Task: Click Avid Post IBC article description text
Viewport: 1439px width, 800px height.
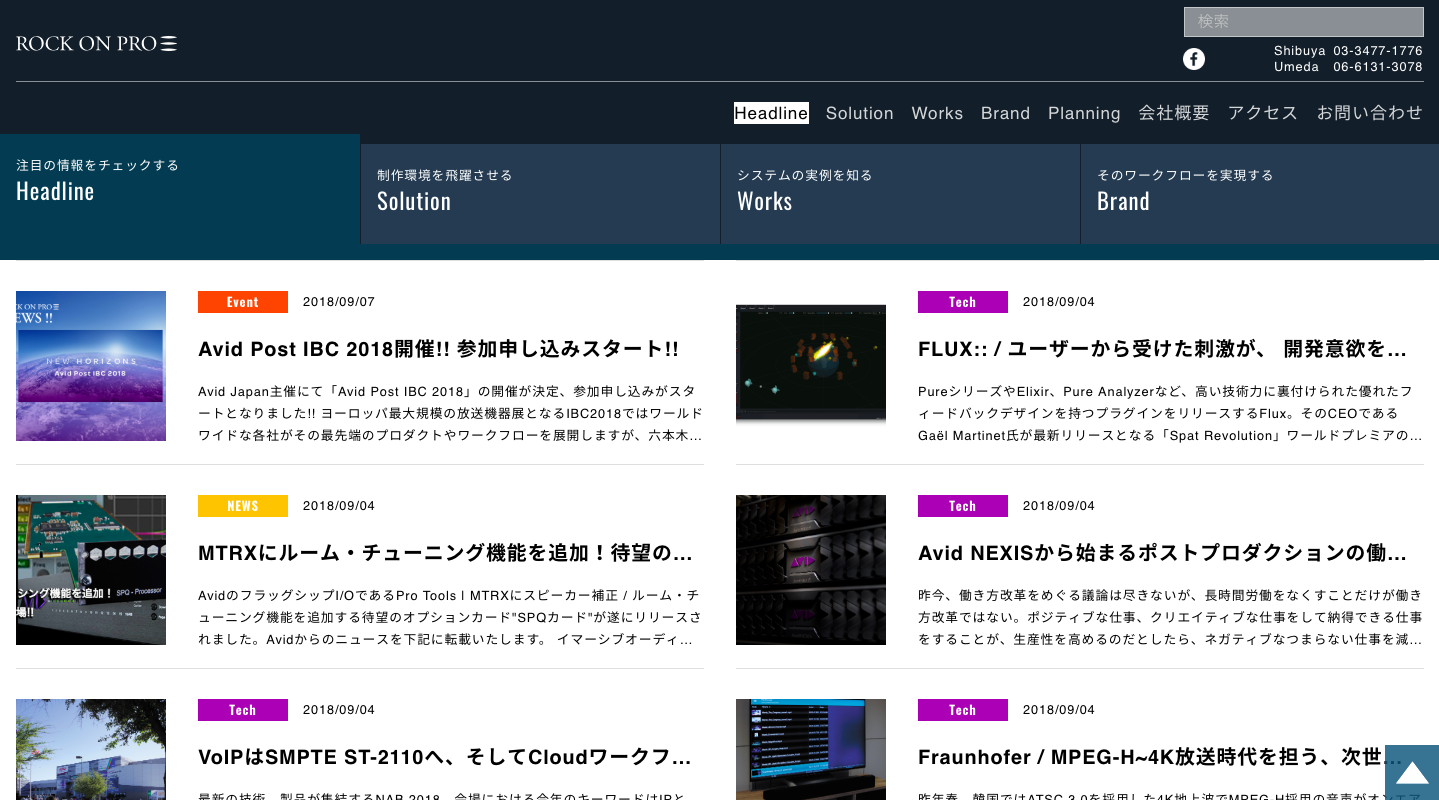Action: point(450,413)
